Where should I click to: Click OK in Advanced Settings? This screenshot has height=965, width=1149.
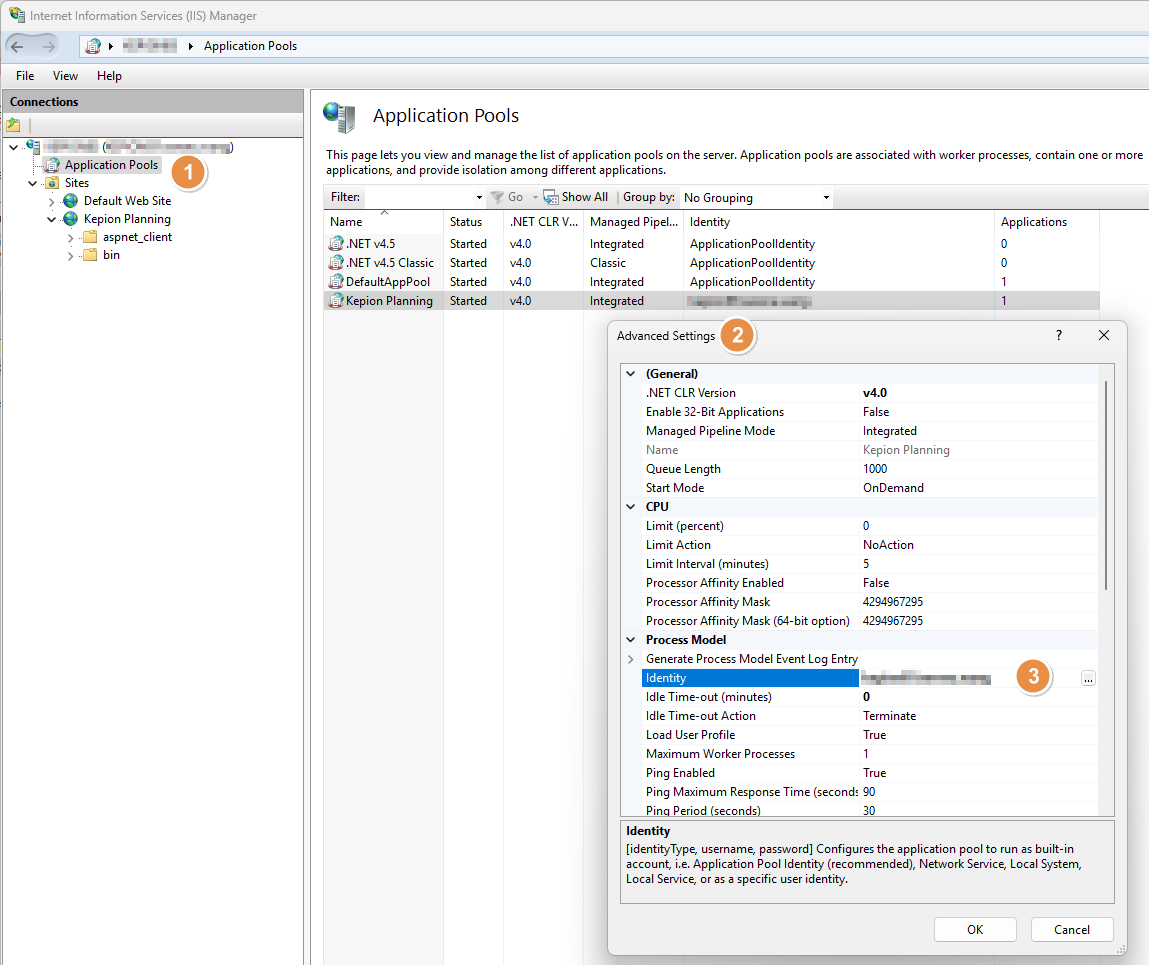[x=974, y=929]
